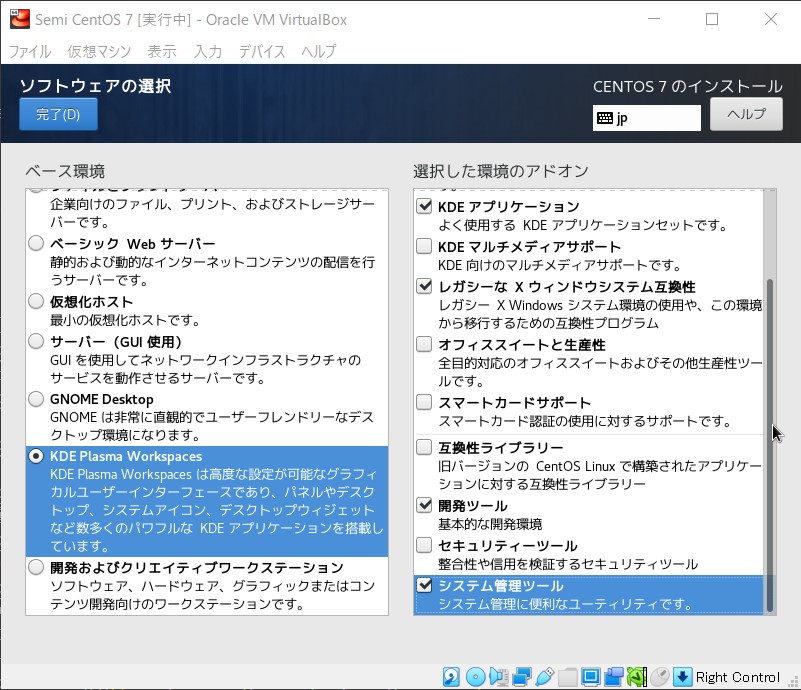The width and height of the screenshot is (801, 690).
Task: Click the CPU execution status icon
Action: point(637,677)
